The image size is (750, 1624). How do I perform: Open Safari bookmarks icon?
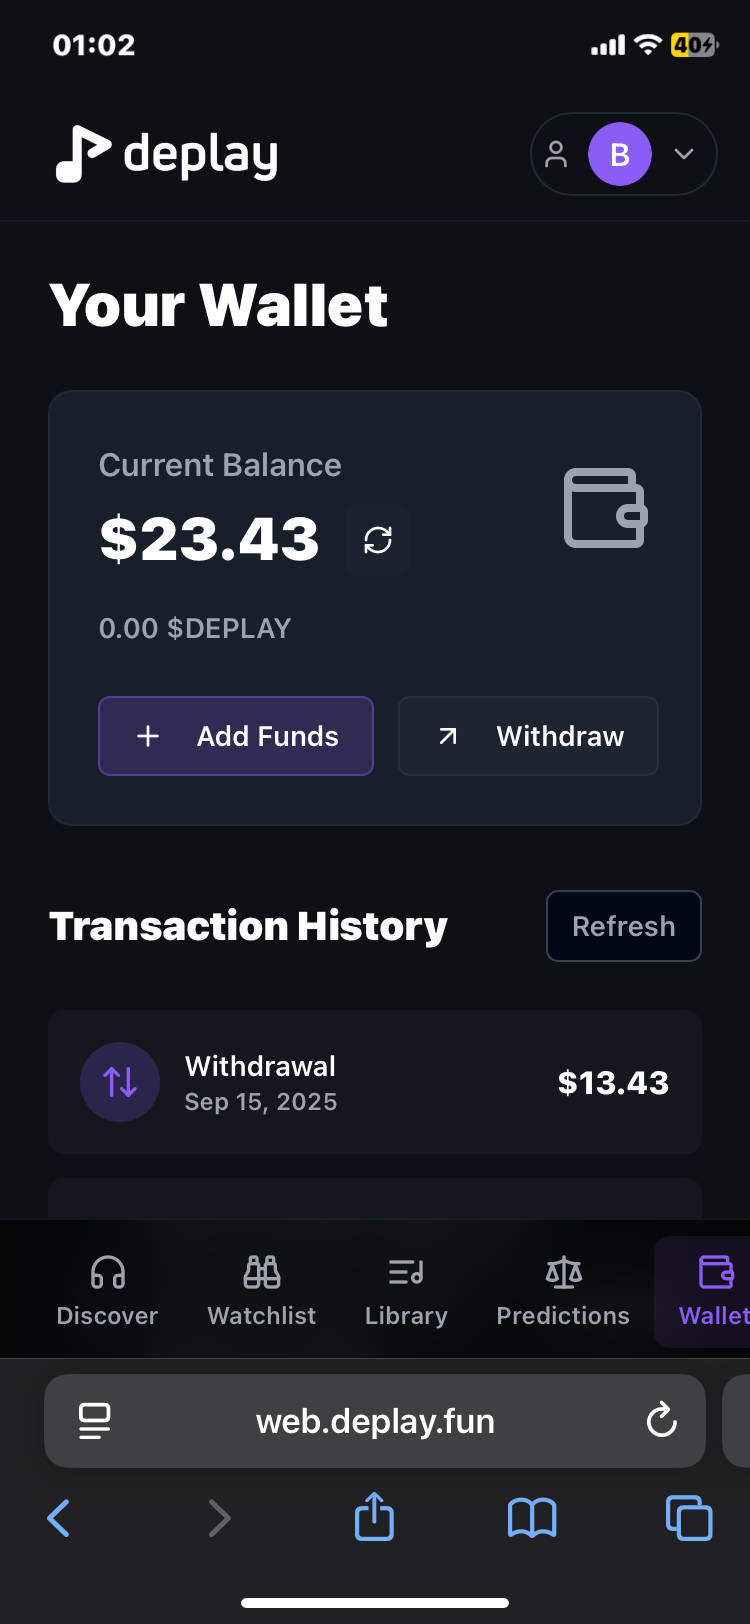(532, 1518)
